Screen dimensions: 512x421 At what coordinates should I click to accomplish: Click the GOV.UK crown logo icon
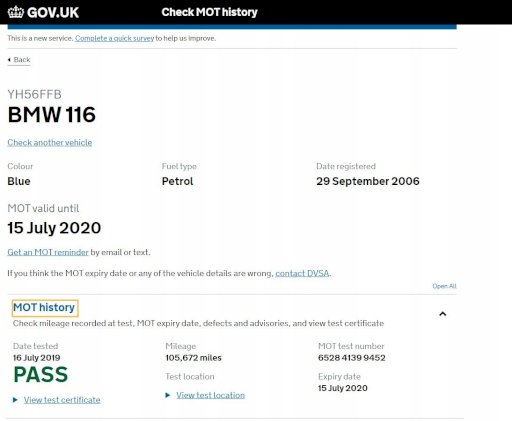coord(16,12)
